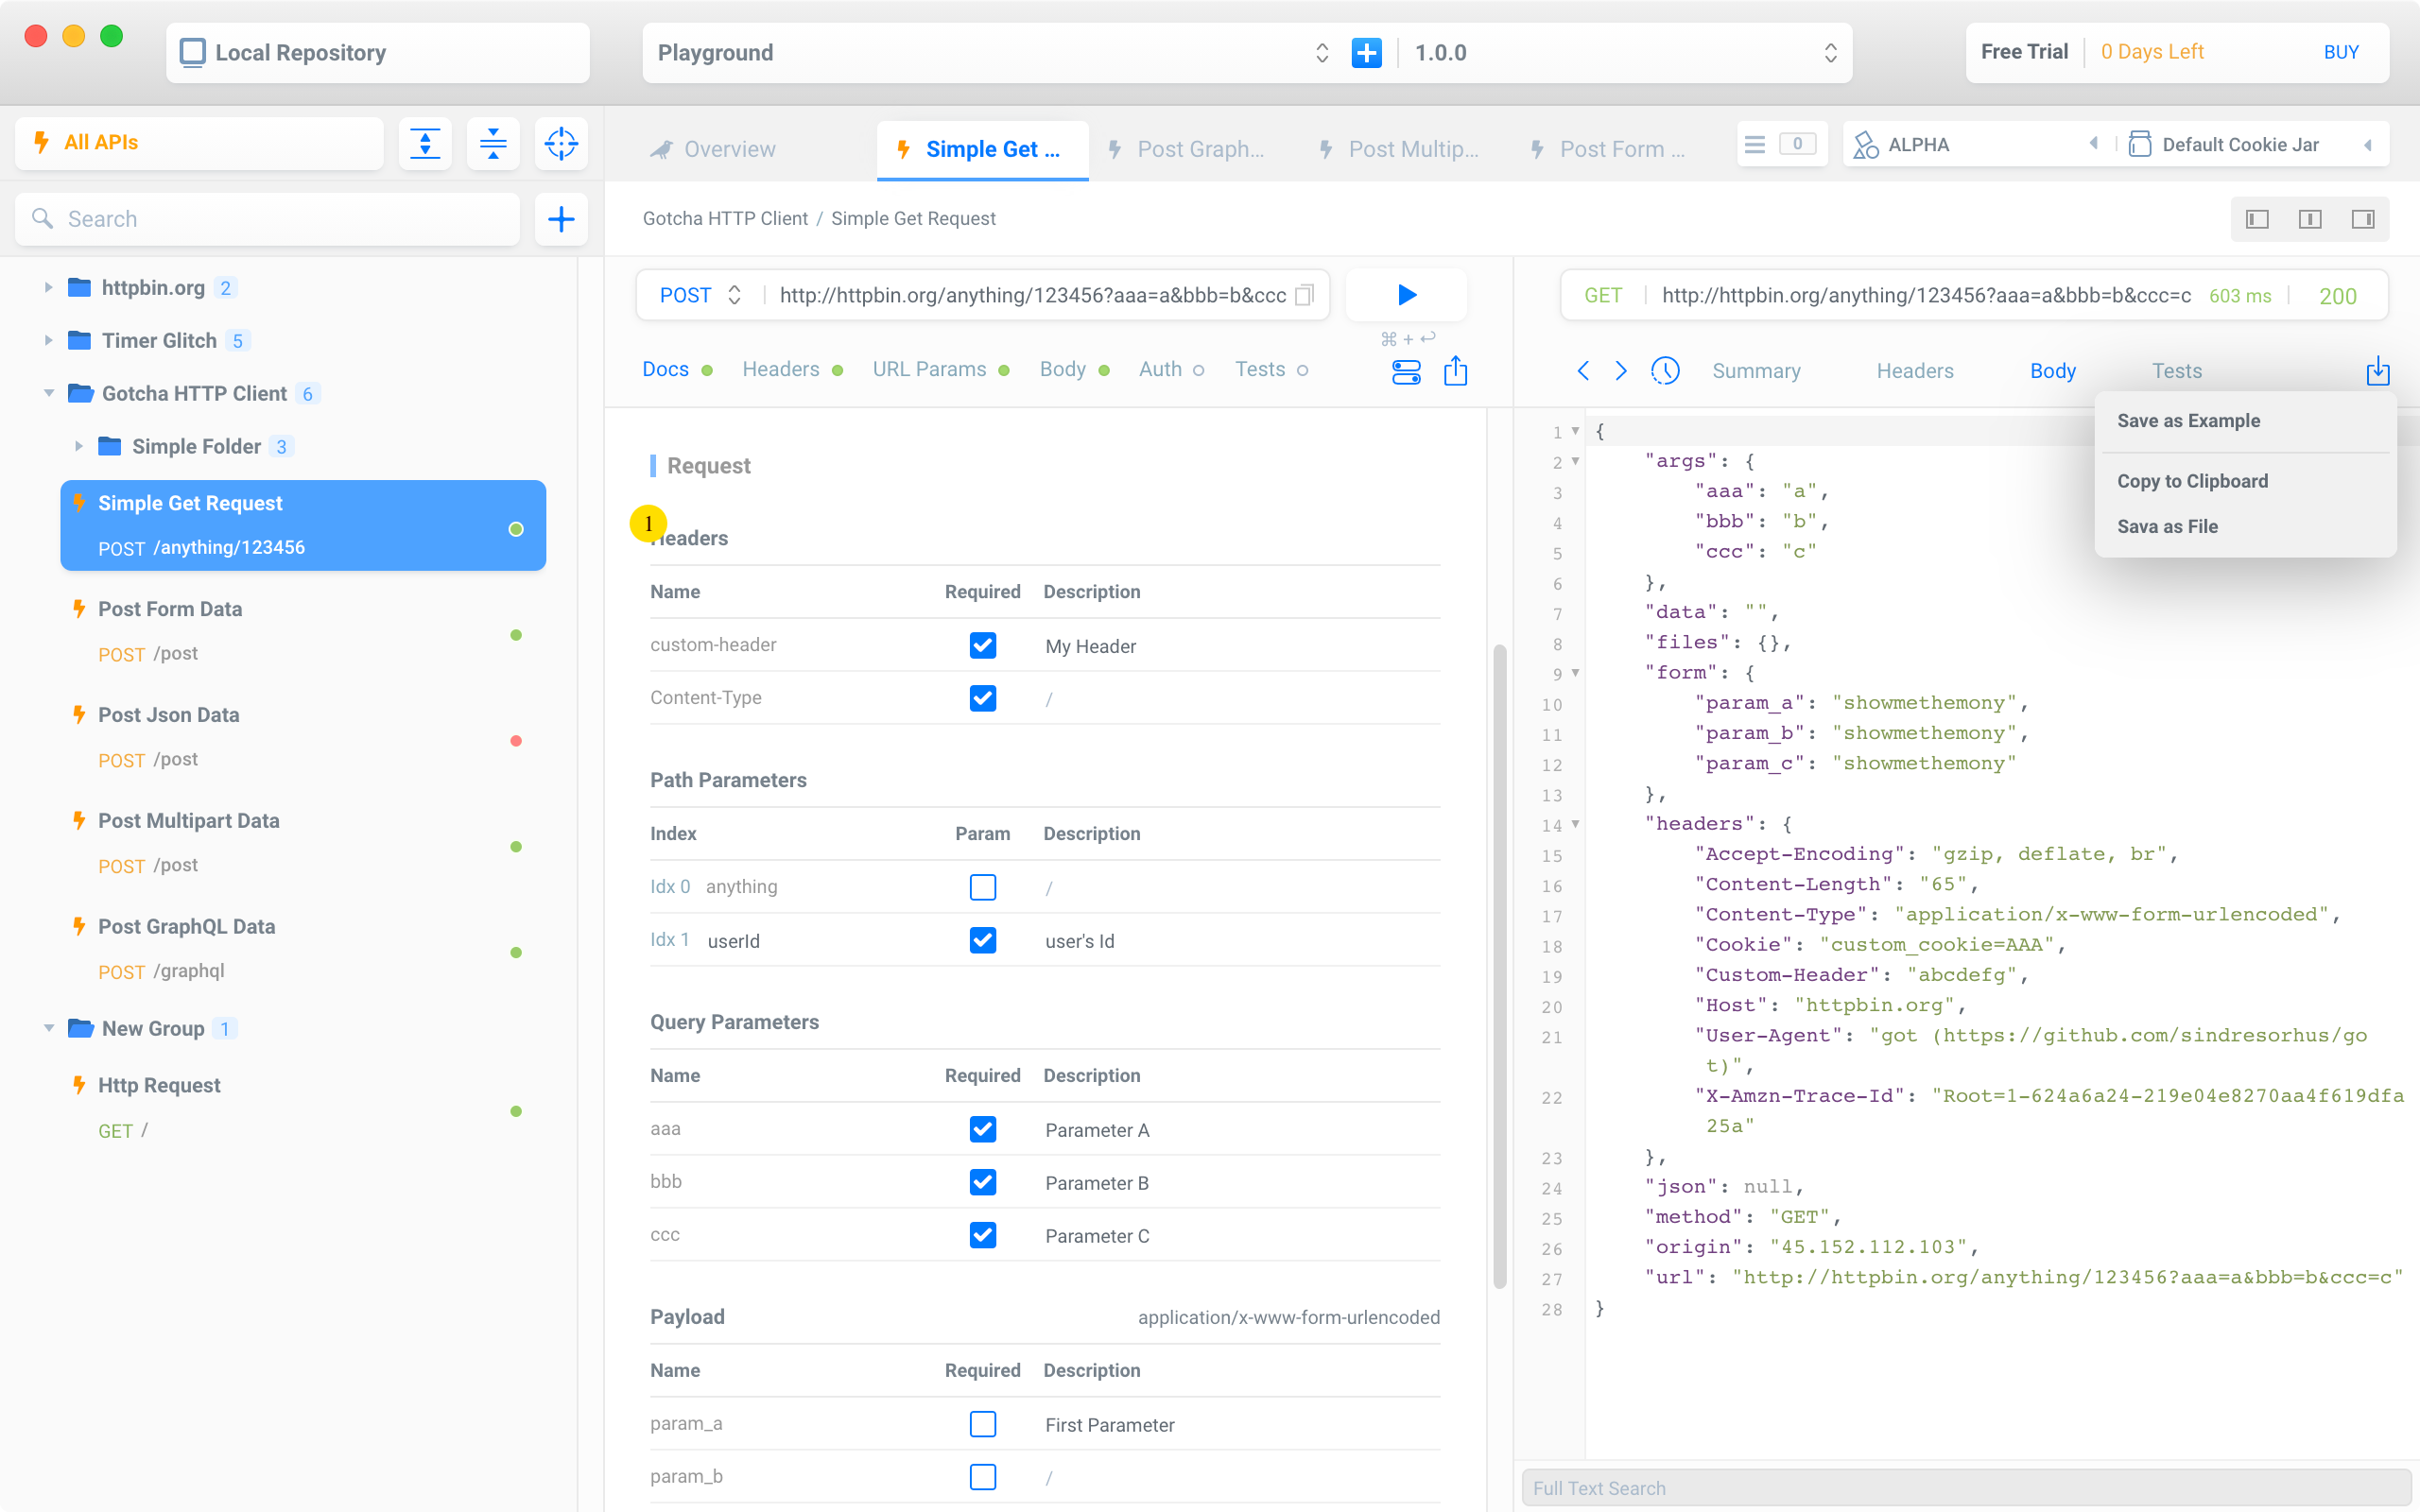The height and width of the screenshot is (1512, 2420).
Task: Enable the param_a required checkbox
Action: 982,1424
